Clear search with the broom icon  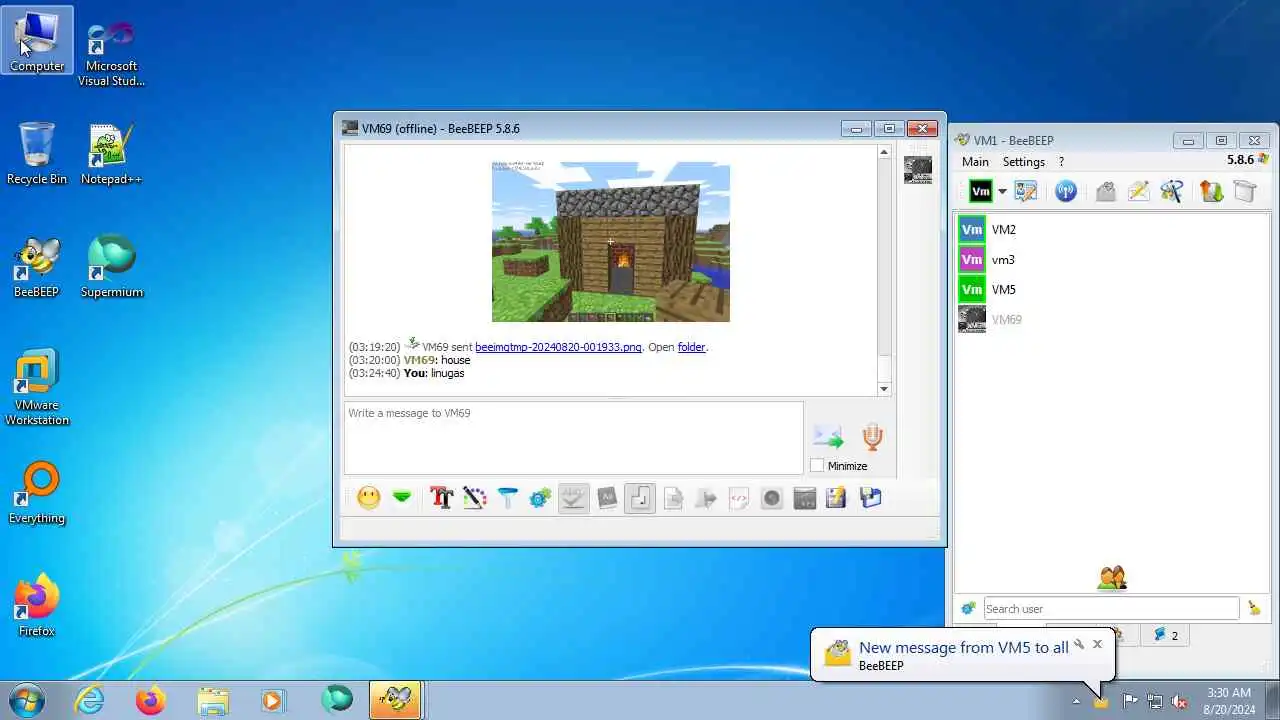1254,608
